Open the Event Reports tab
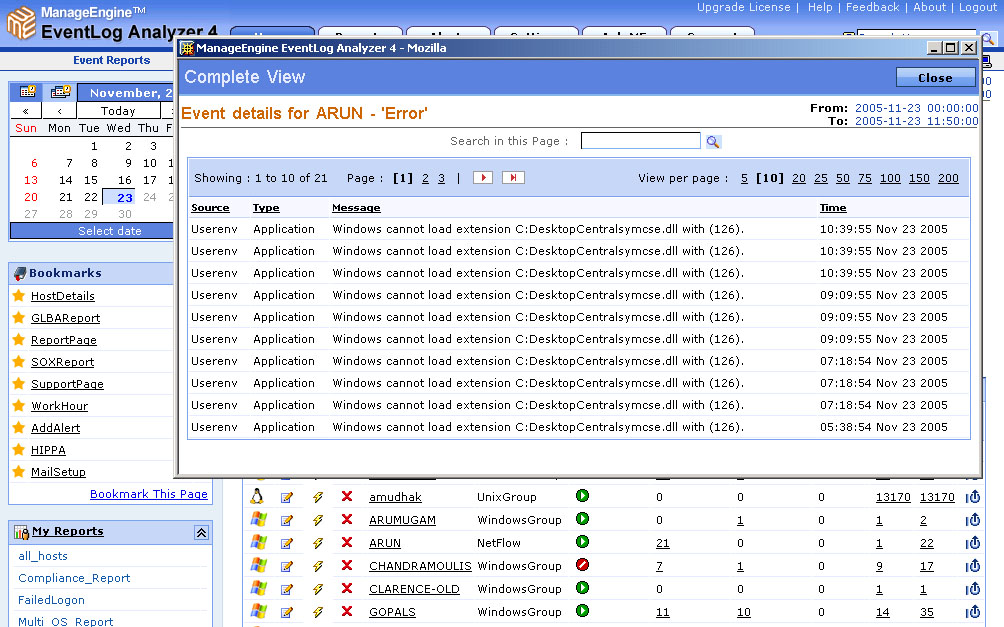 tap(111, 60)
